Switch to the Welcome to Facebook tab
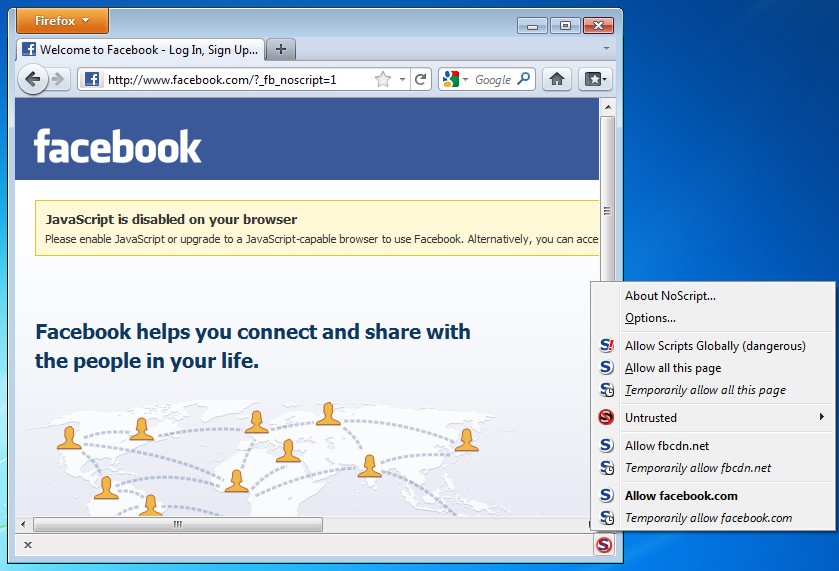Viewport: 839px width, 571px height. [x=140, y=49]
